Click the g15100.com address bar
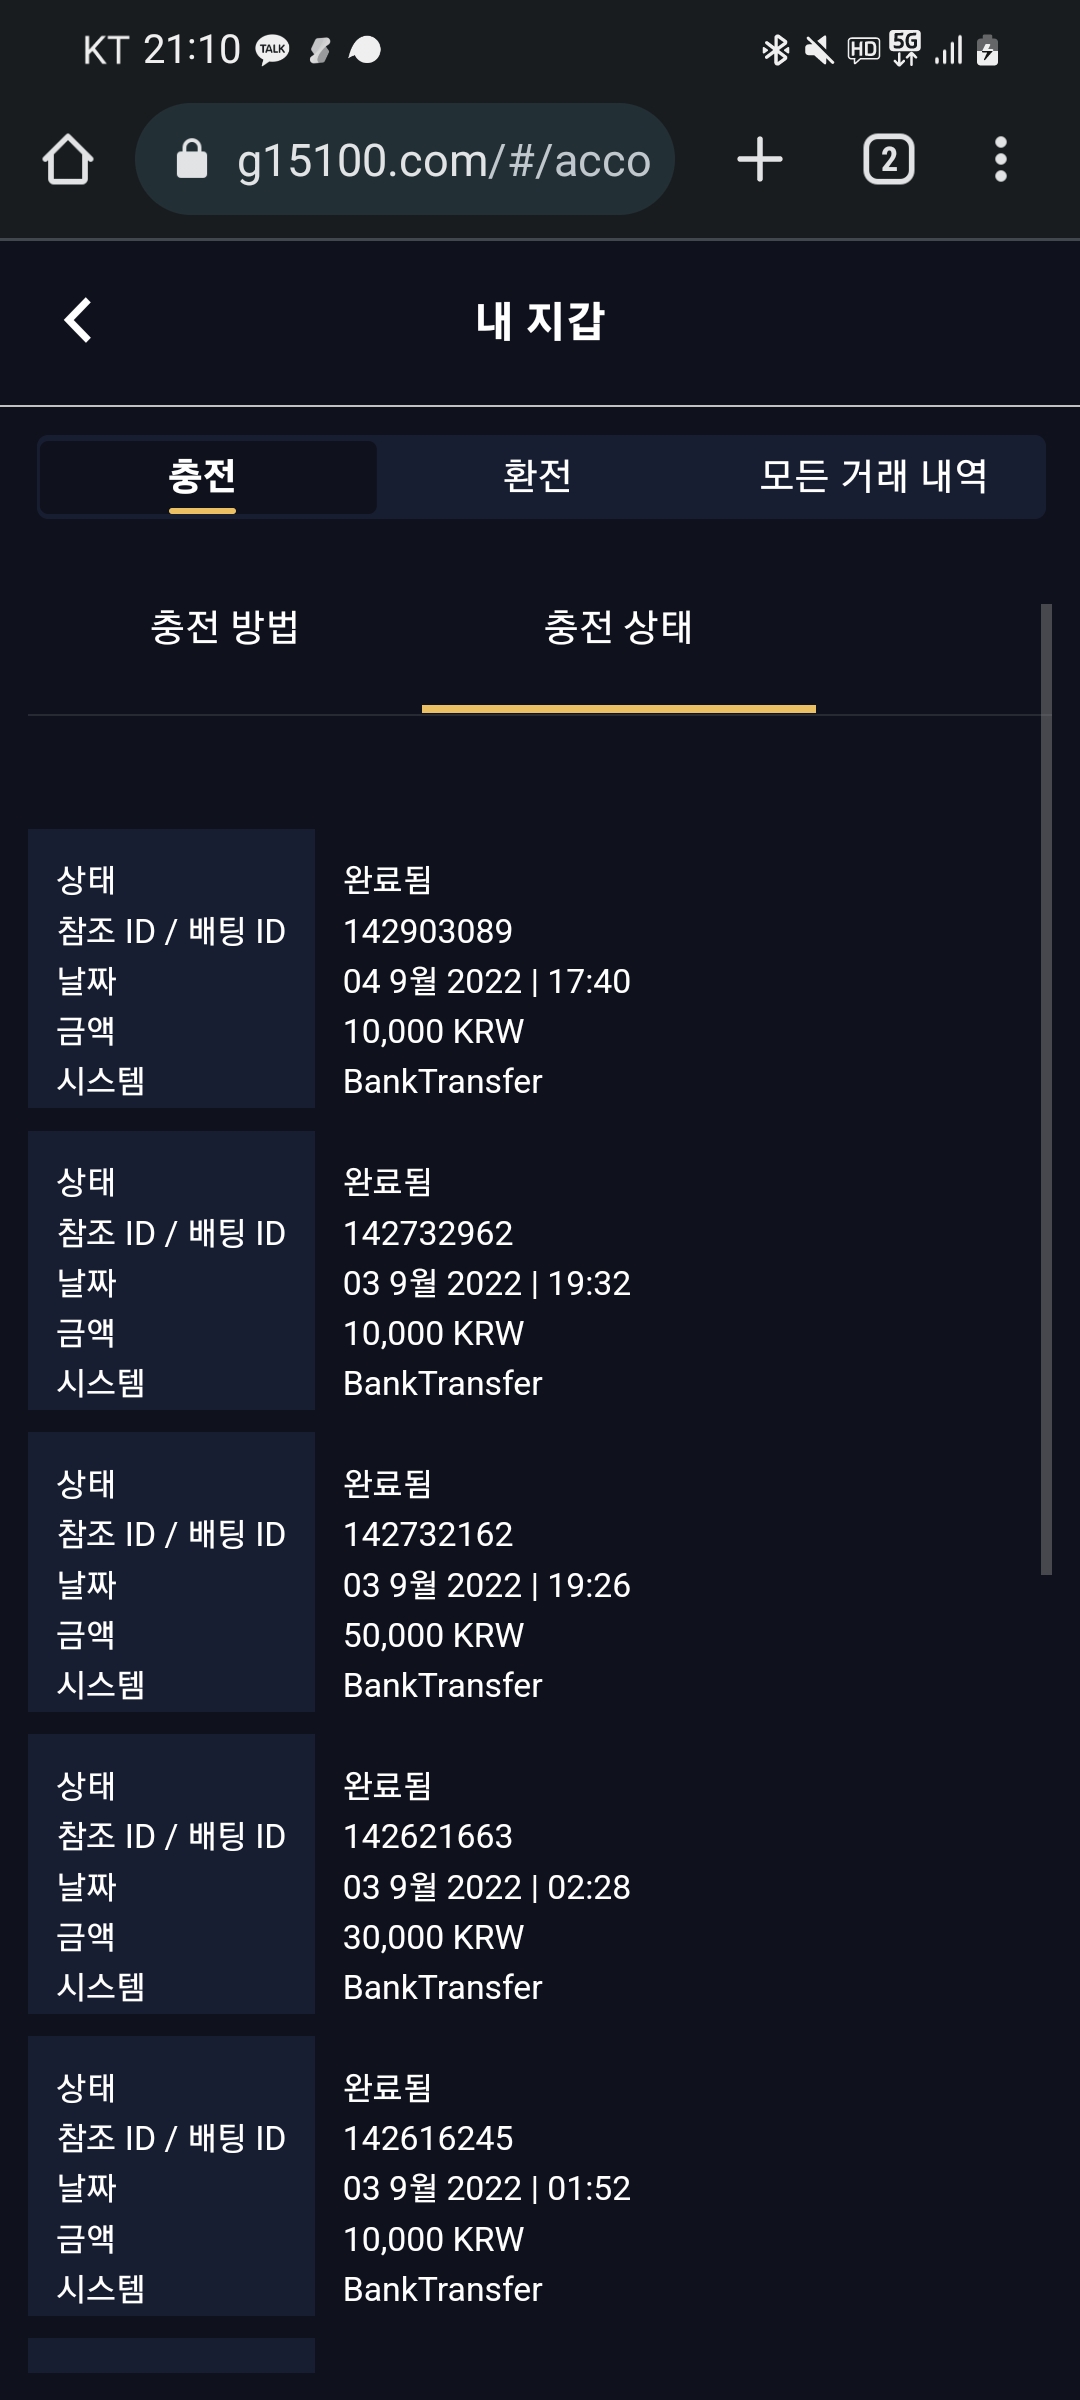This screenshot has width=1080, height=2400. pyautogui.click(x=405, y=160)
